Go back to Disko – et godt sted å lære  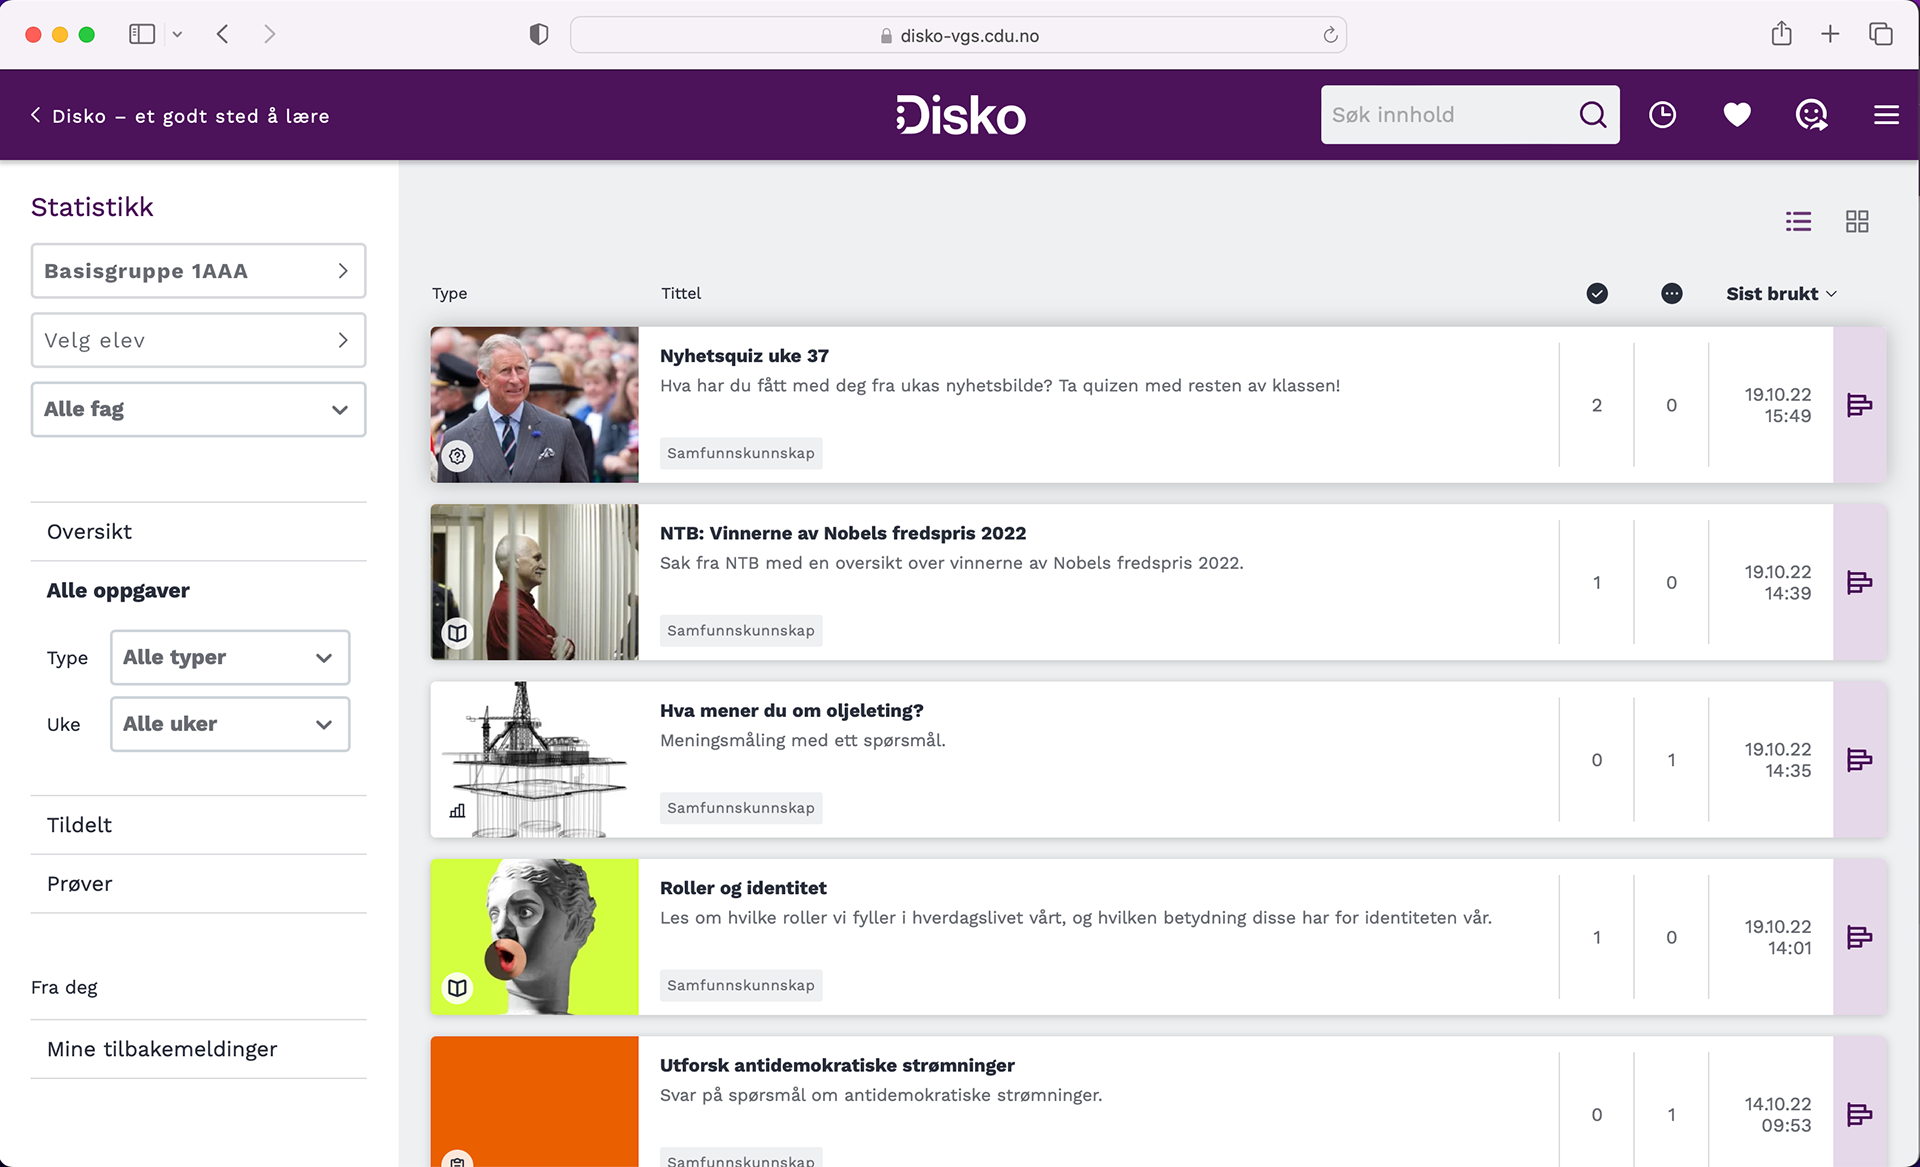(180, 116)
